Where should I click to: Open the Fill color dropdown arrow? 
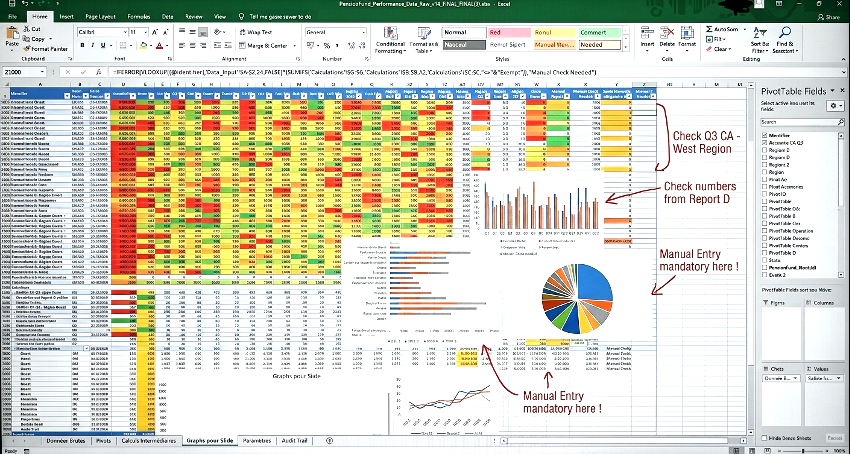coord(151,46)
